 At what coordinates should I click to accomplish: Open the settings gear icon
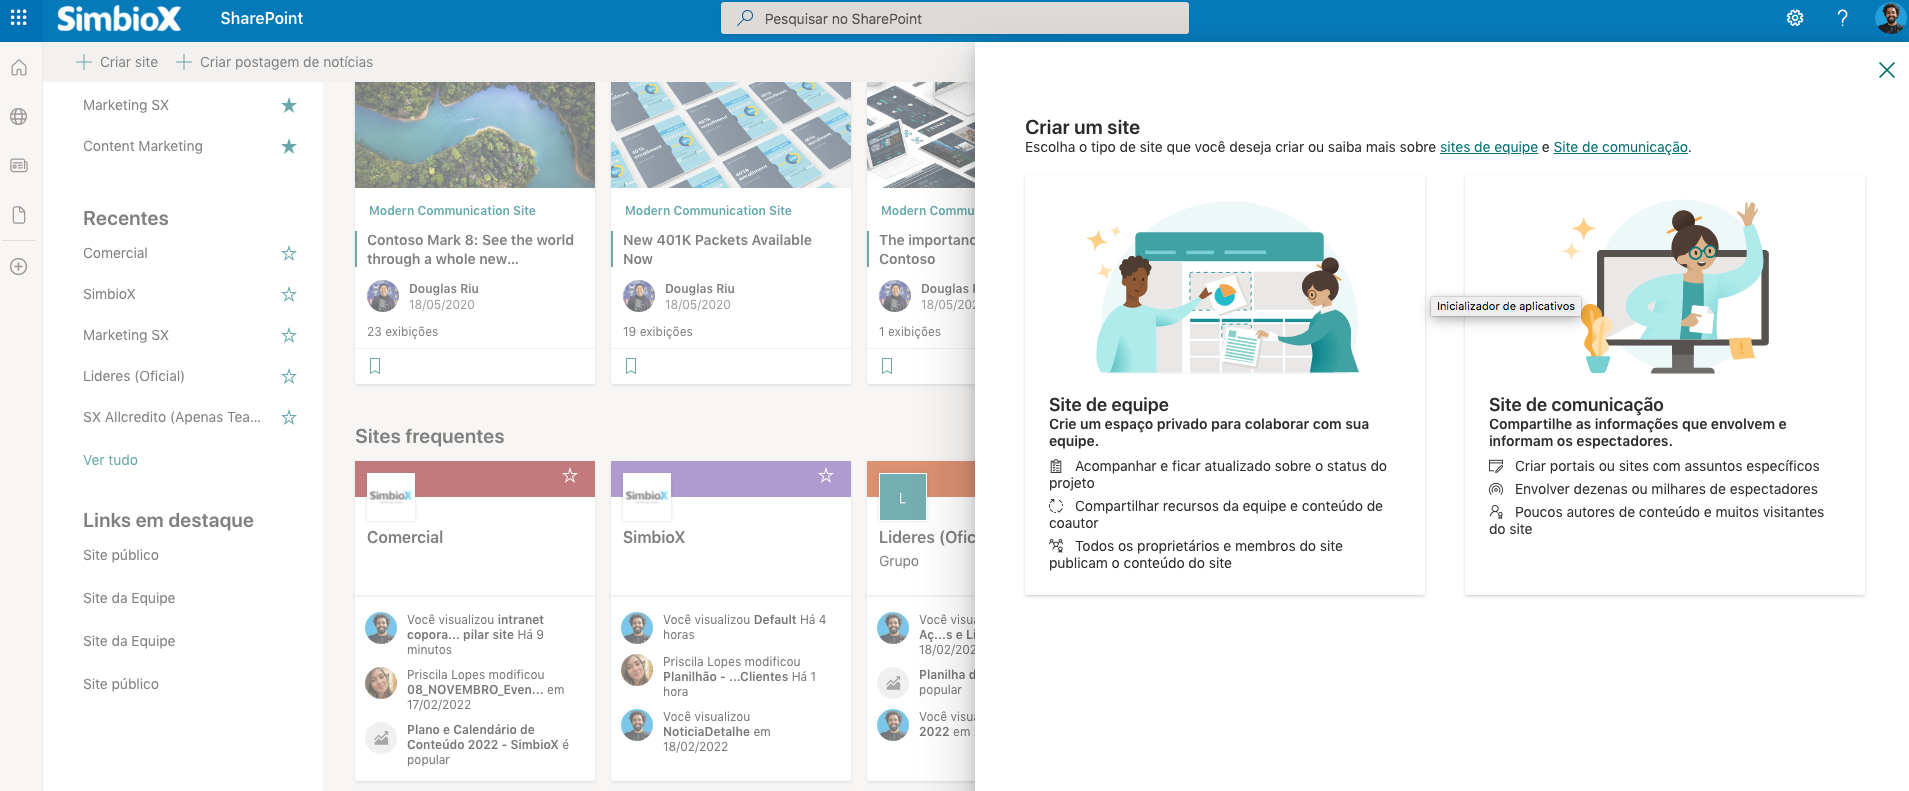[1795, 18]
